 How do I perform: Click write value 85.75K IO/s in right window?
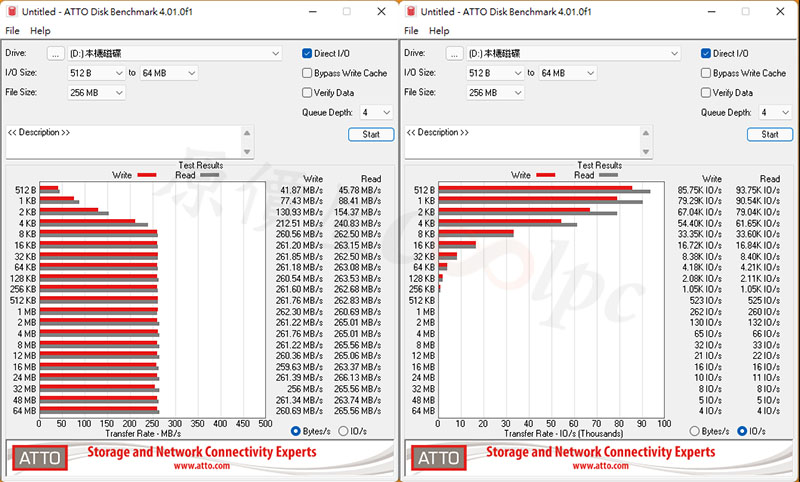tap(700, 190)
